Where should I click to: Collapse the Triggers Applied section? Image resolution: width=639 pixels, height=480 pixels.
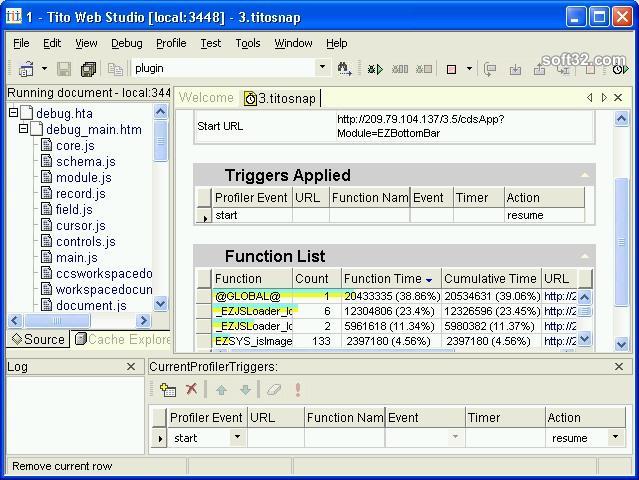pos(584,176)
